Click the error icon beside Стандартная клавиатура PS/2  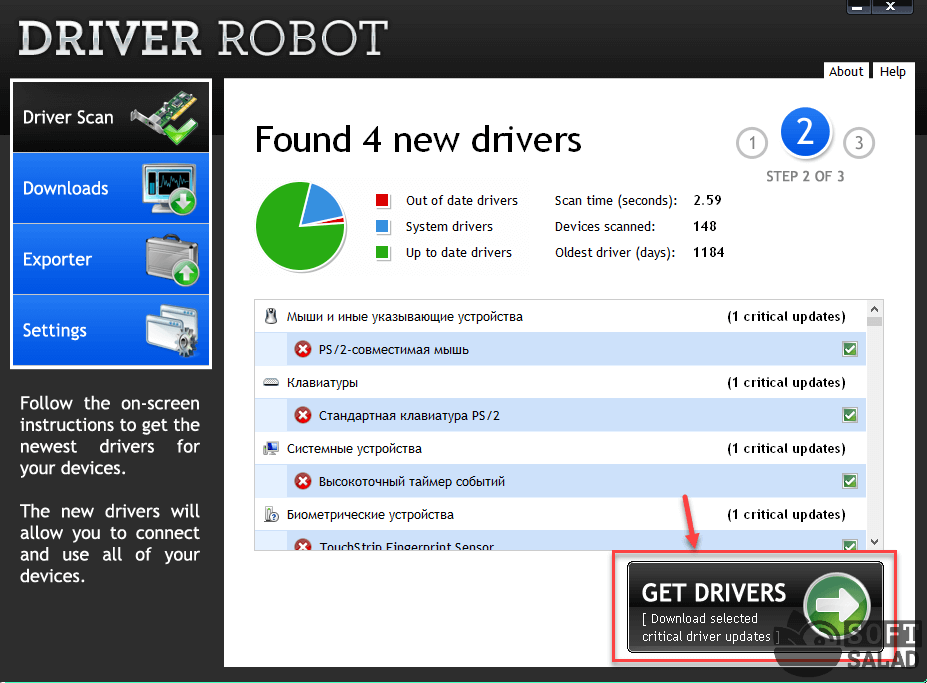(x=303, y=415)
